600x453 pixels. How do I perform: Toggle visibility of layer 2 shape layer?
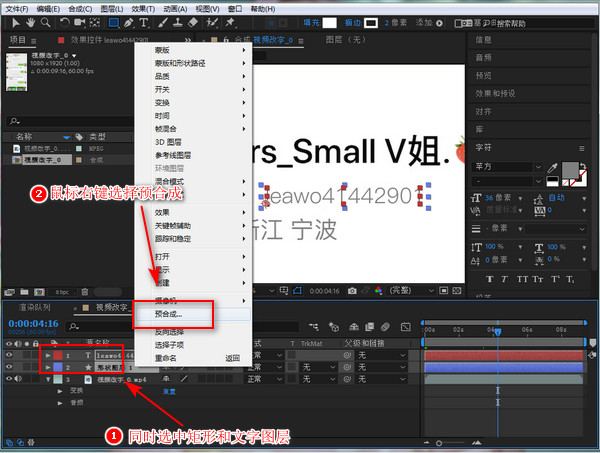point(10,367)
